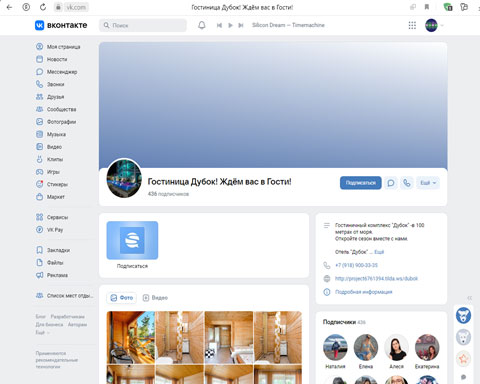Skip to previous music track

click(219, 25)
